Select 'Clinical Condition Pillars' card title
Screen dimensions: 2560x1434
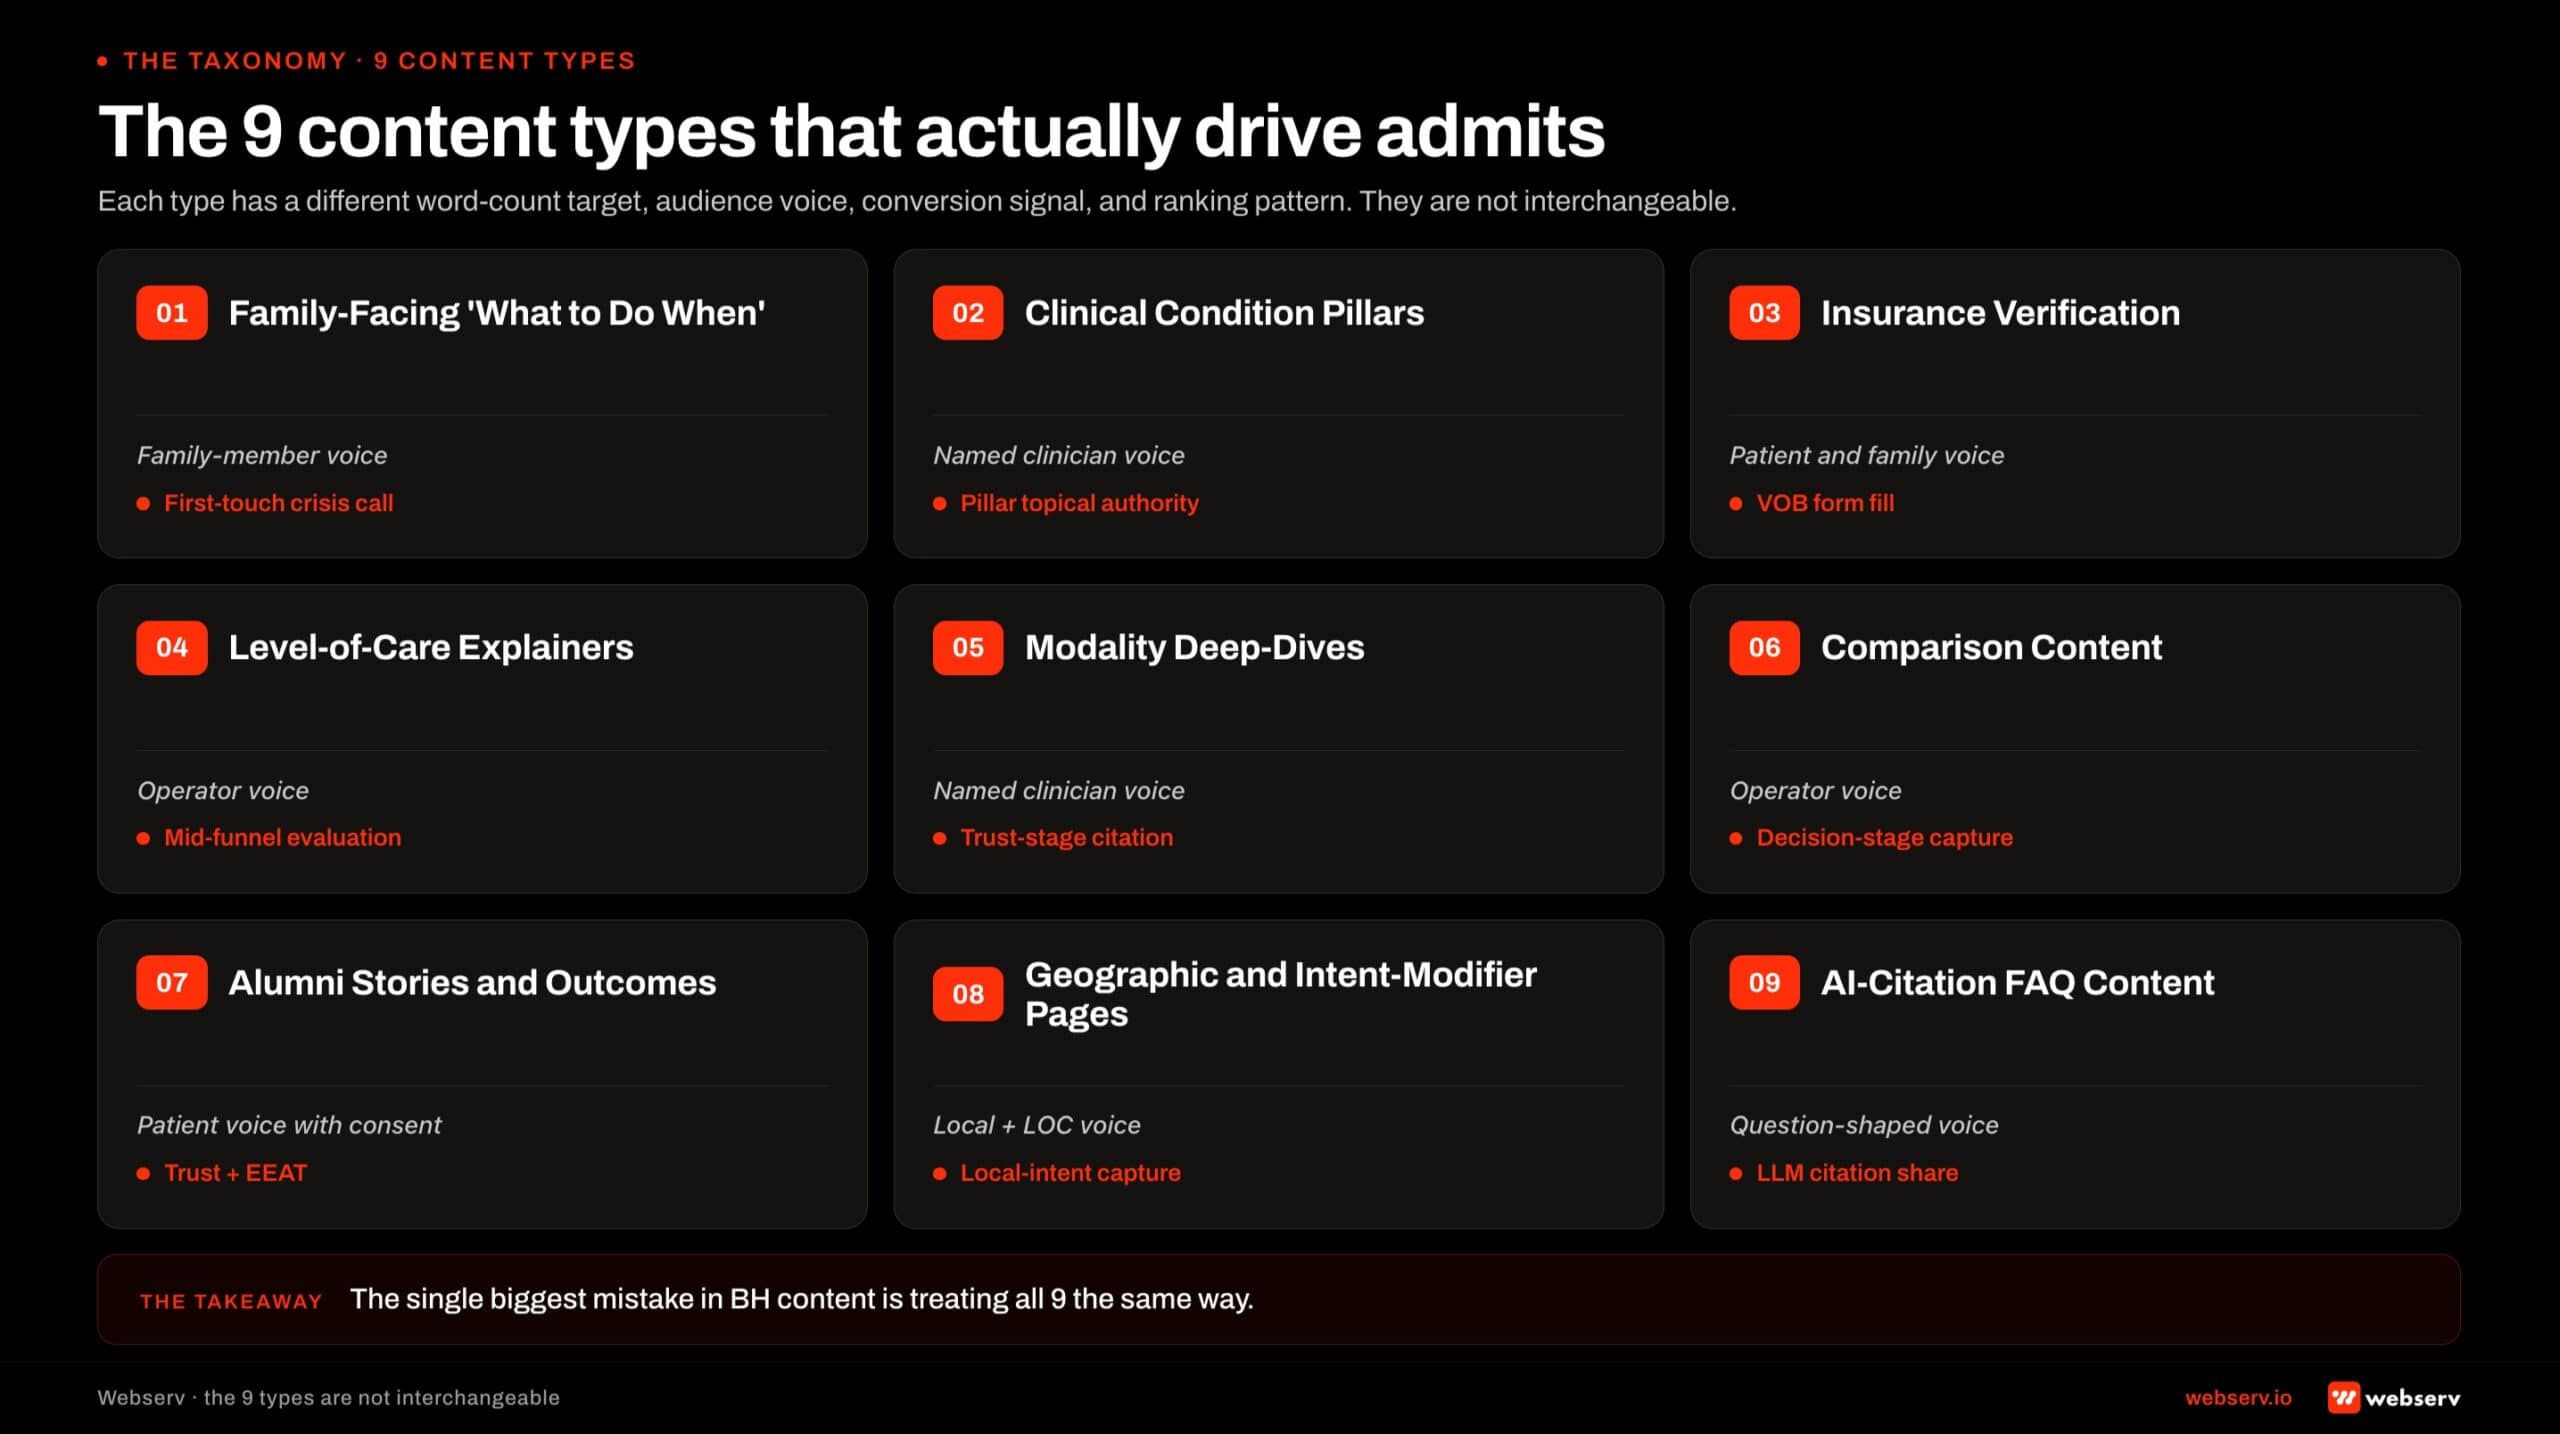click(1224, 313)
